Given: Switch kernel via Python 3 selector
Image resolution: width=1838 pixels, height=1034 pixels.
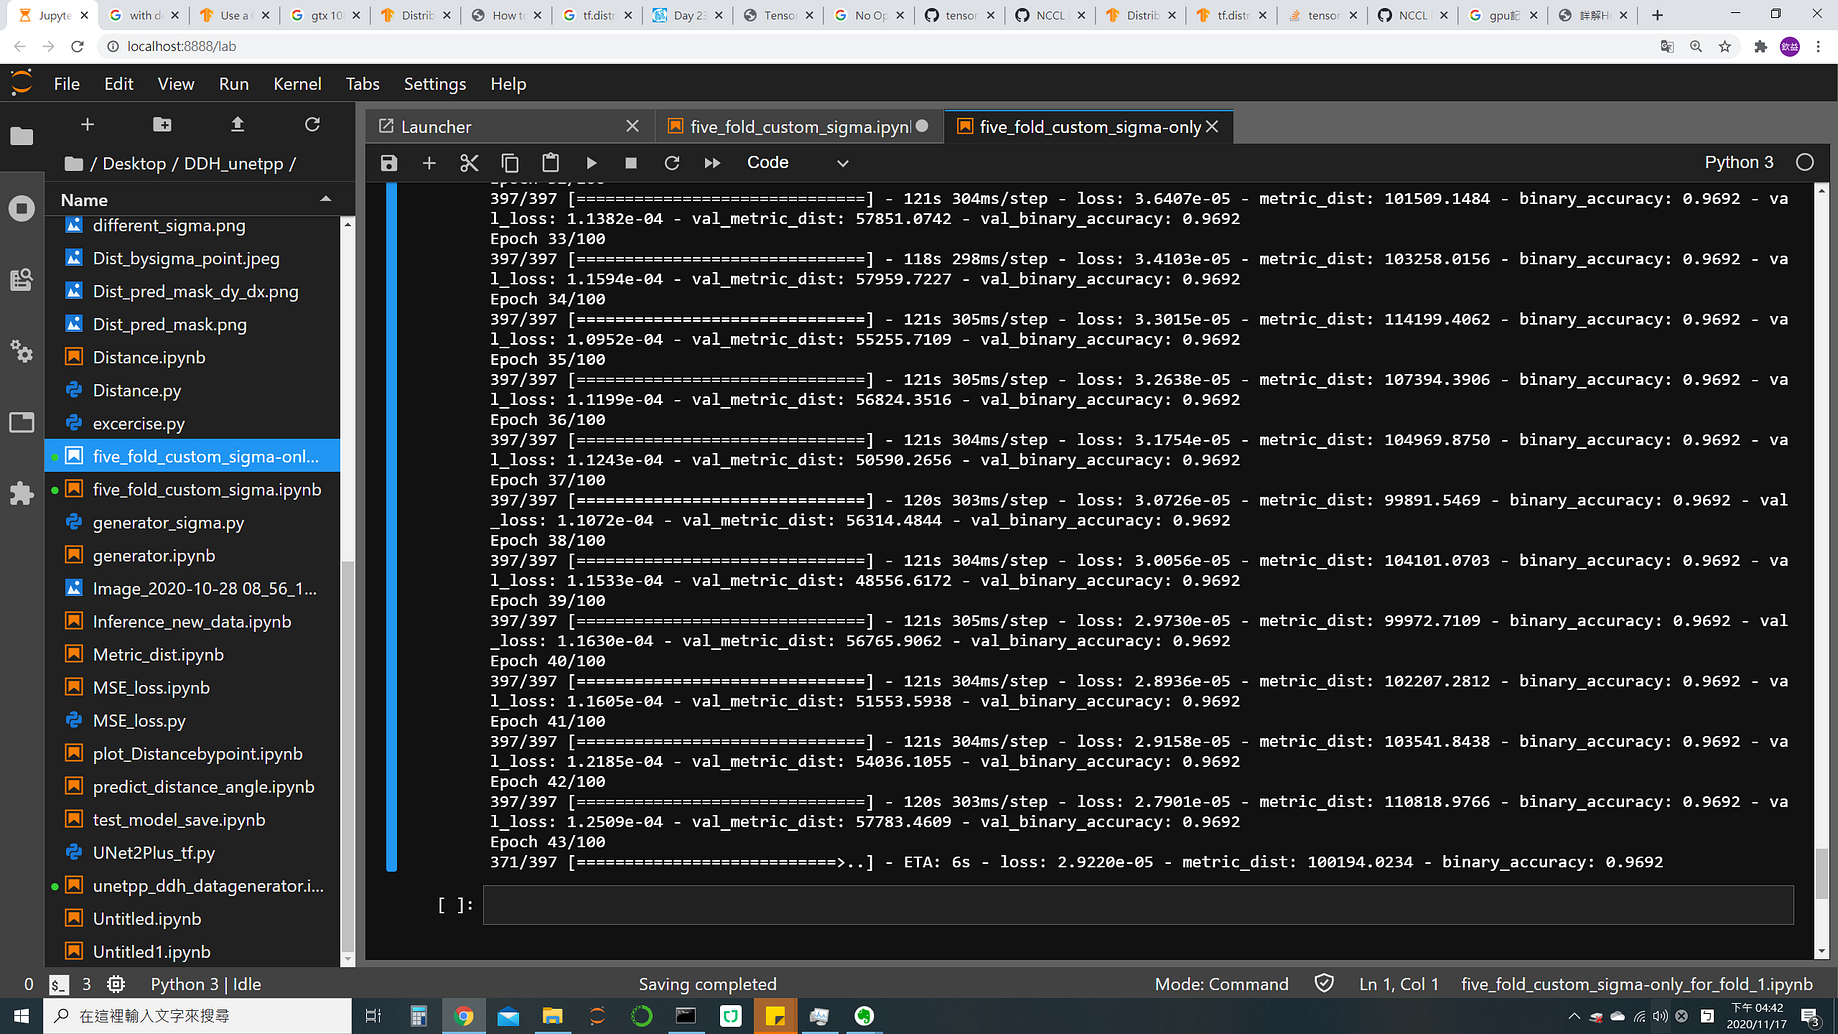Looking at the screenshot, I should point(1739,161).
